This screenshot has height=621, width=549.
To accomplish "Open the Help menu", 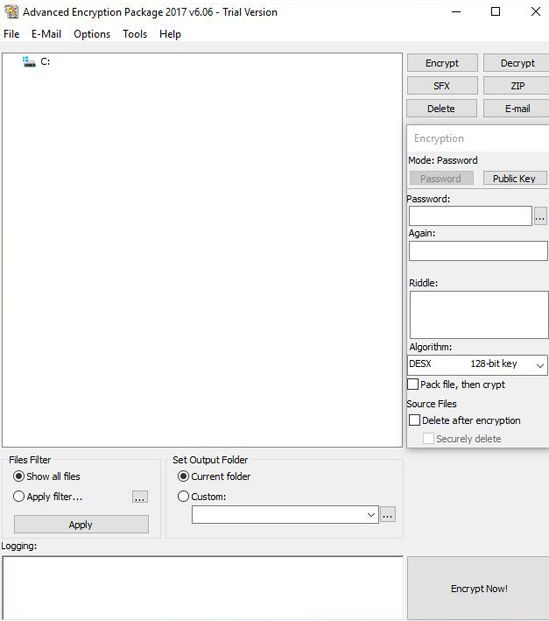I will pyautogui.click(x=170, y=34).
